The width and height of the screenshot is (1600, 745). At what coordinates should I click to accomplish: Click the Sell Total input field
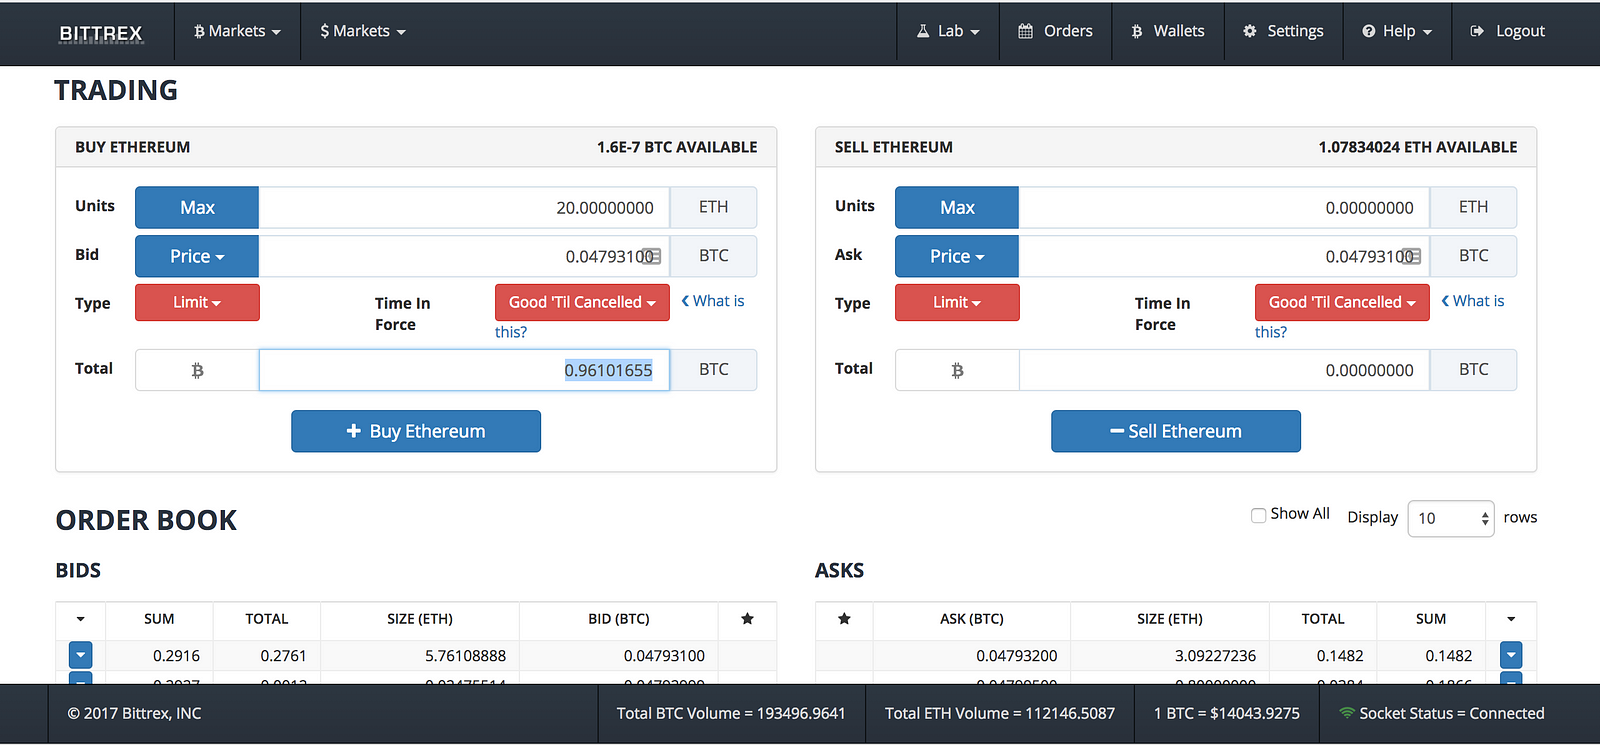(1224, 370)
